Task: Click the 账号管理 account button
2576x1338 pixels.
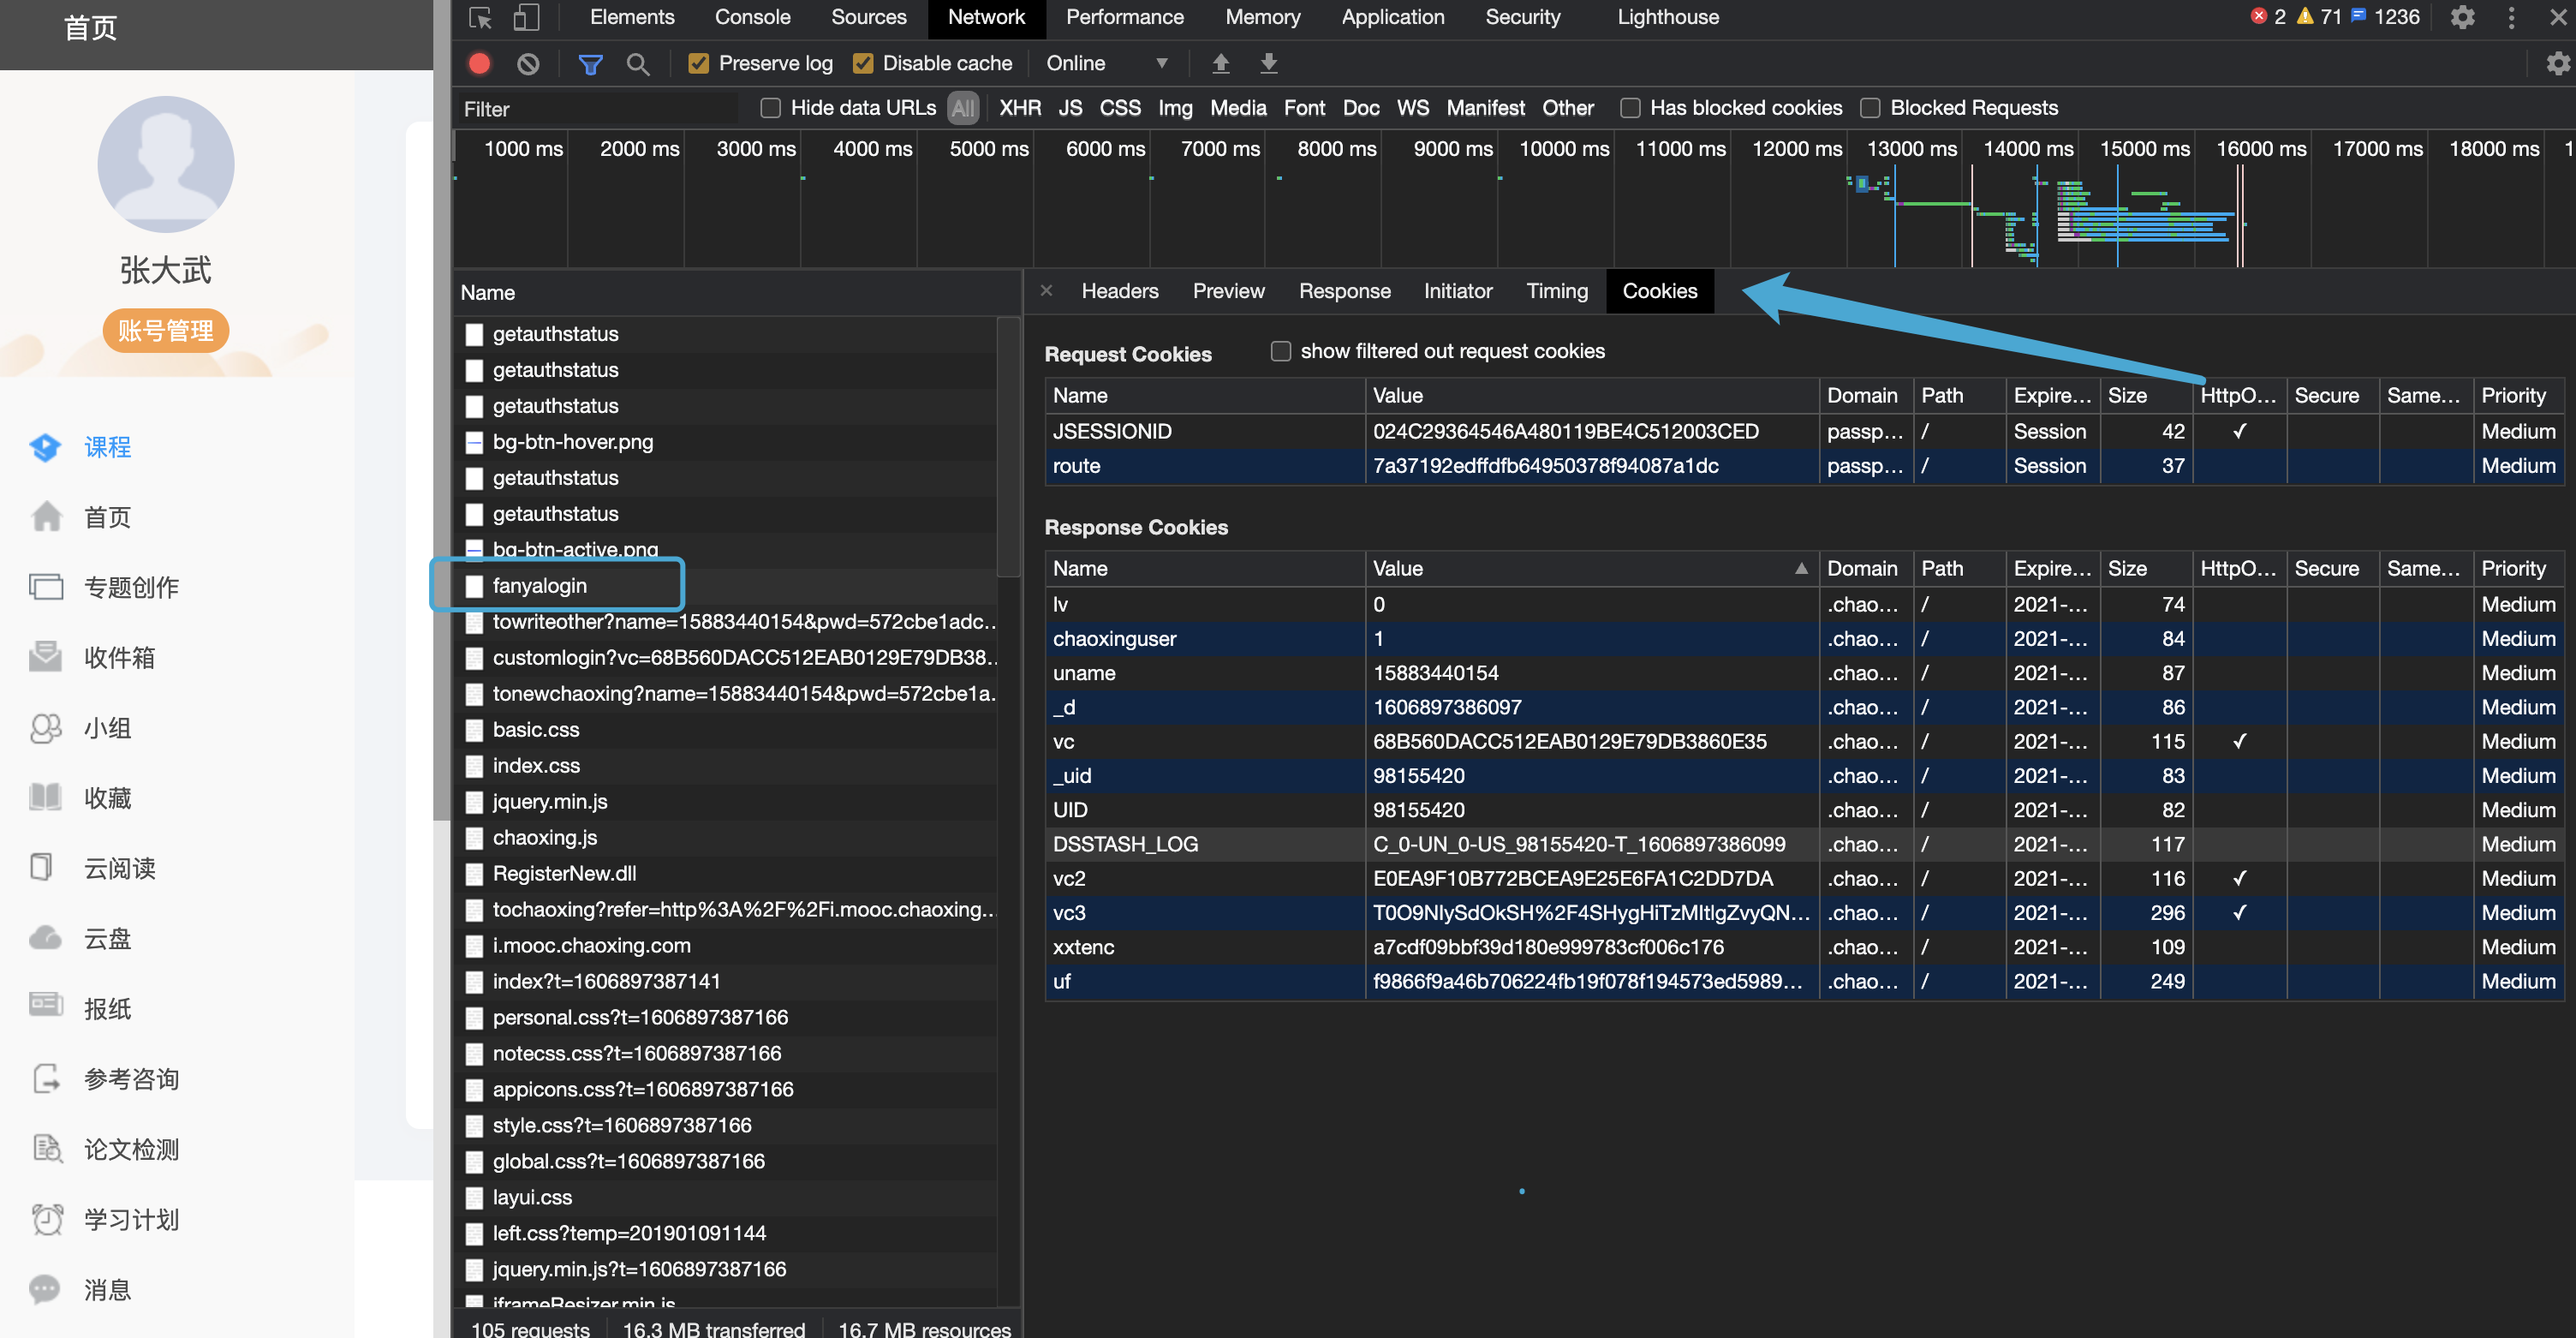Action: tap(166, 330)
